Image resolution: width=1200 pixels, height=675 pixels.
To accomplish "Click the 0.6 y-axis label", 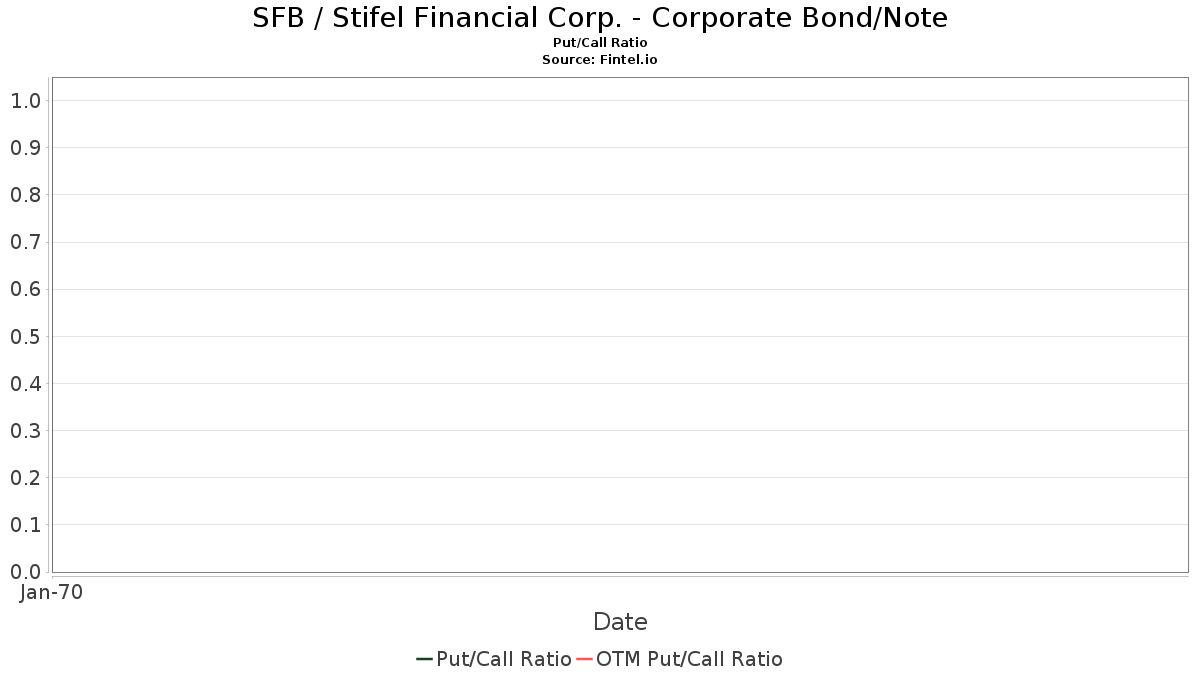I will (x=26, y=289).
